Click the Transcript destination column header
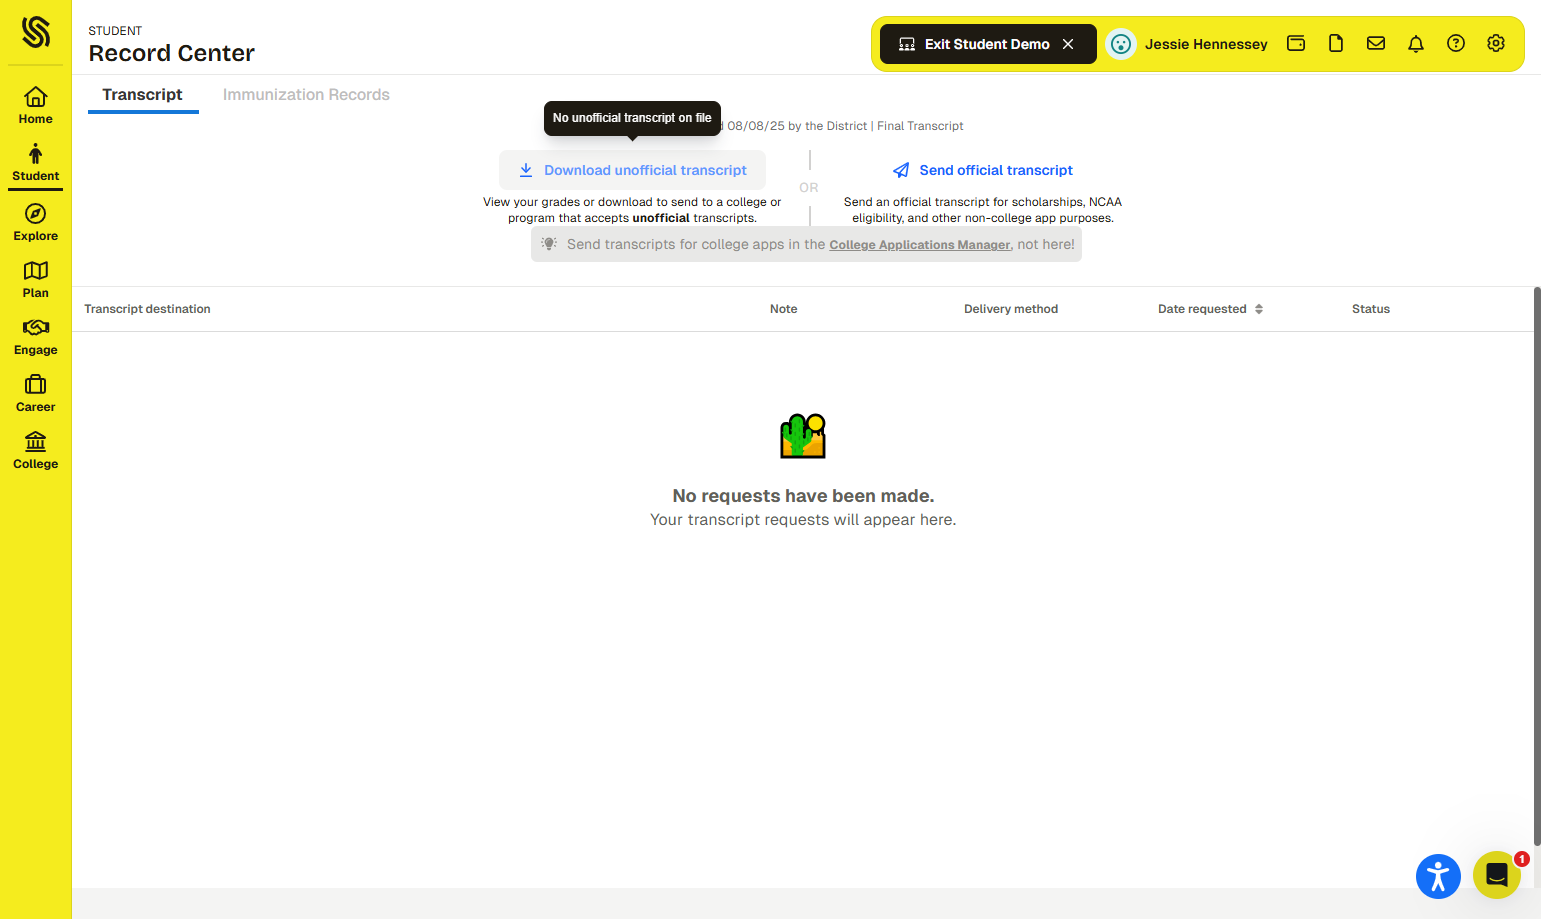Screen dimensions: 1541x919 coord(147,309)
